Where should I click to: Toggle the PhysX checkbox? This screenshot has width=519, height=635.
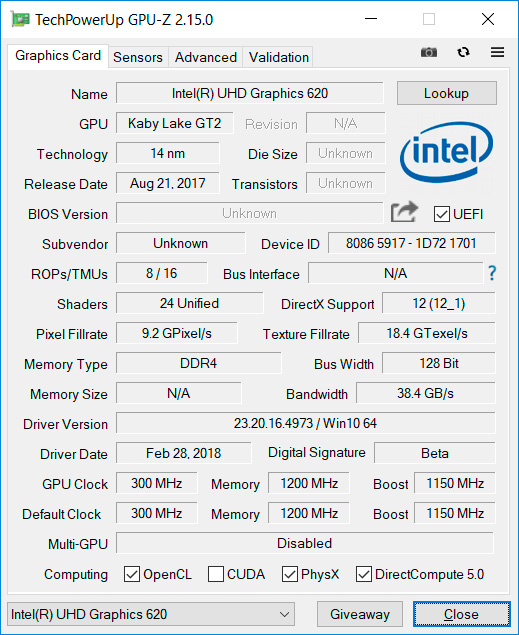[x=289, y=574]
